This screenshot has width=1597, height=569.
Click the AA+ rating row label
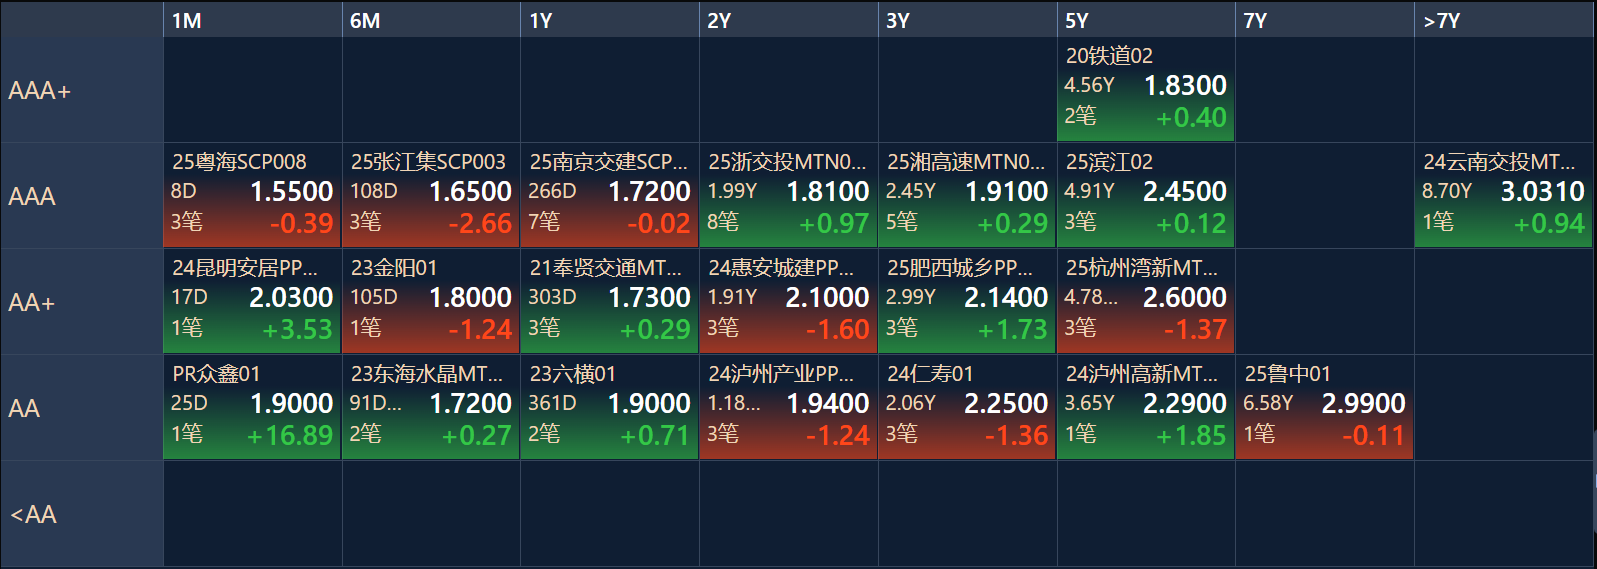click(x=82, y=302)
